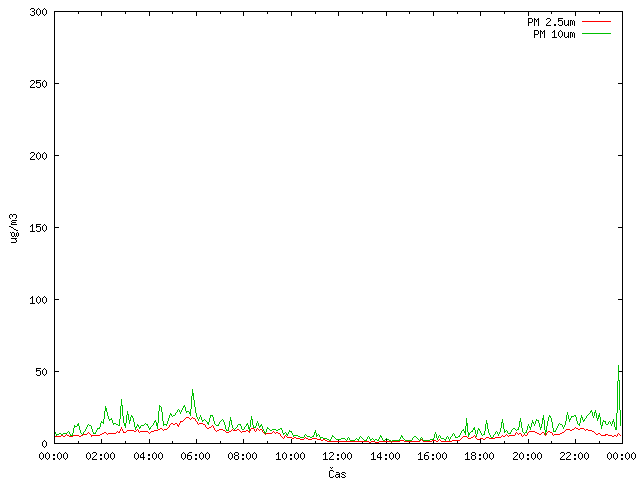Click the 14:00 time label
The width and height of the screenshot is (640, 480).
click(385, 456)
